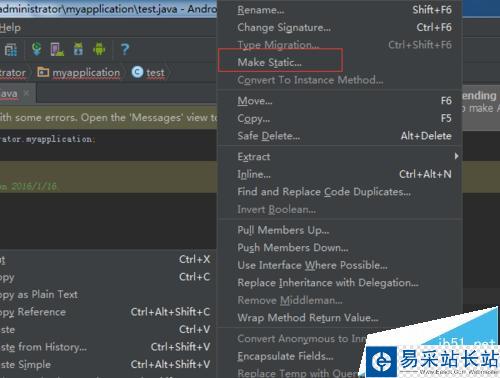500x378 pixels.
Task: Choose Use Interface Where Possible...
Action: pos(339,265)
